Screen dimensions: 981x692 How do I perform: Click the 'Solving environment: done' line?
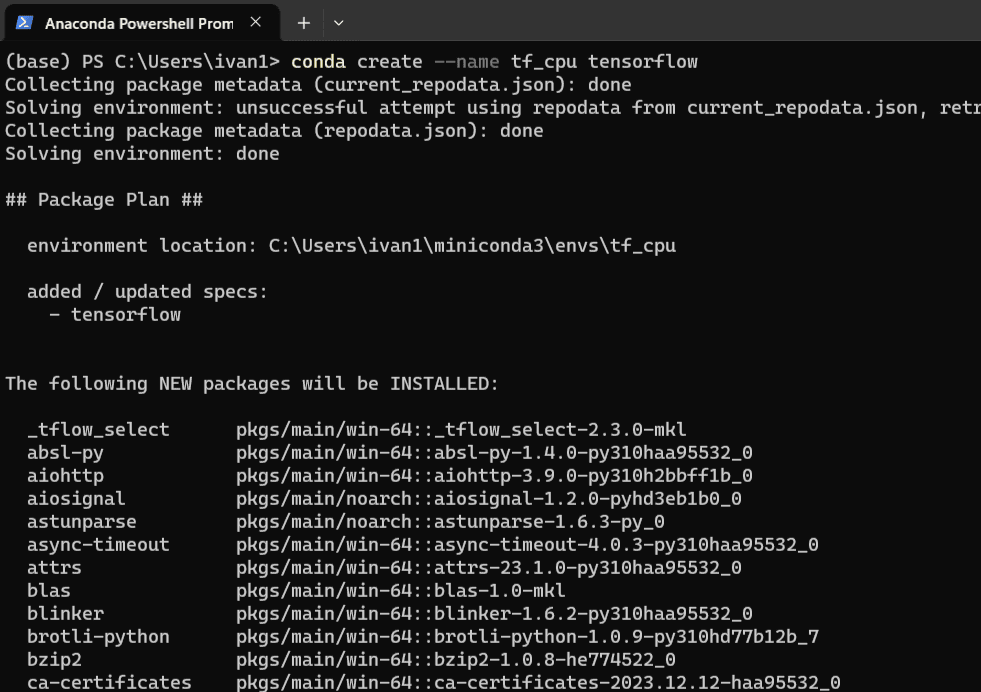[142, 154]
